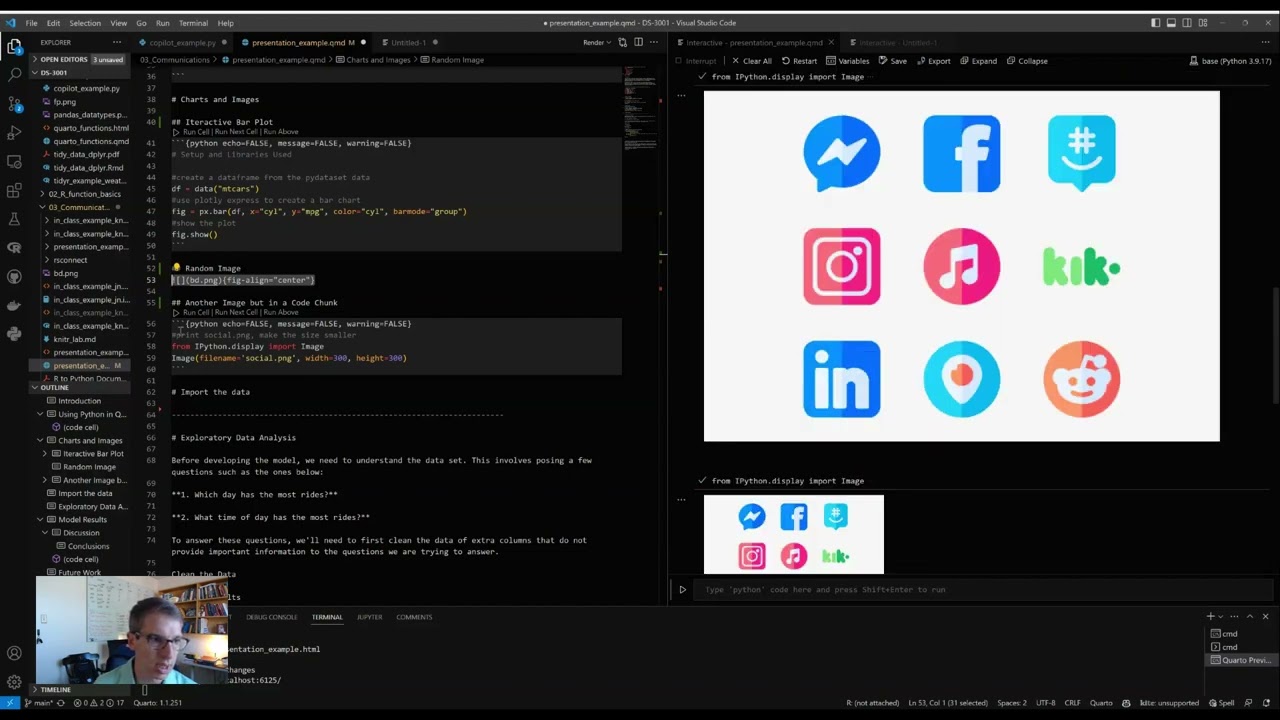Screen dimensions: 1280x720
Task: Toggle the primary sidebar layout icon in the title bar
Action: coord(1155,23)
